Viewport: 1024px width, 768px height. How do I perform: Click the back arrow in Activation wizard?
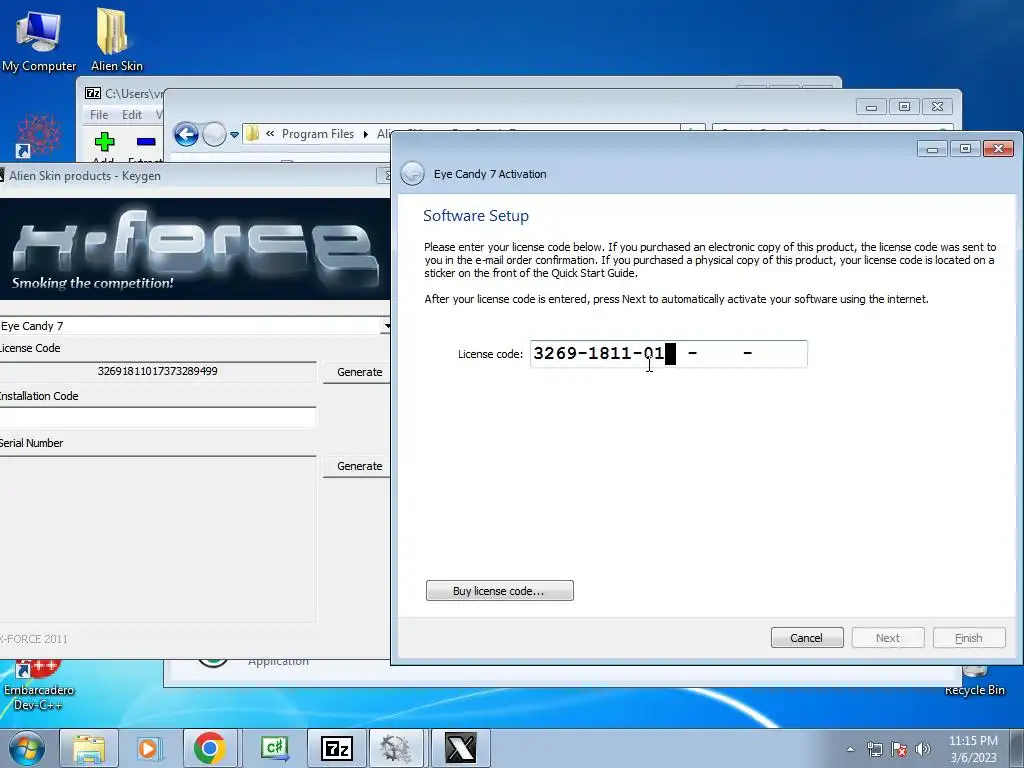click(412, 174)
